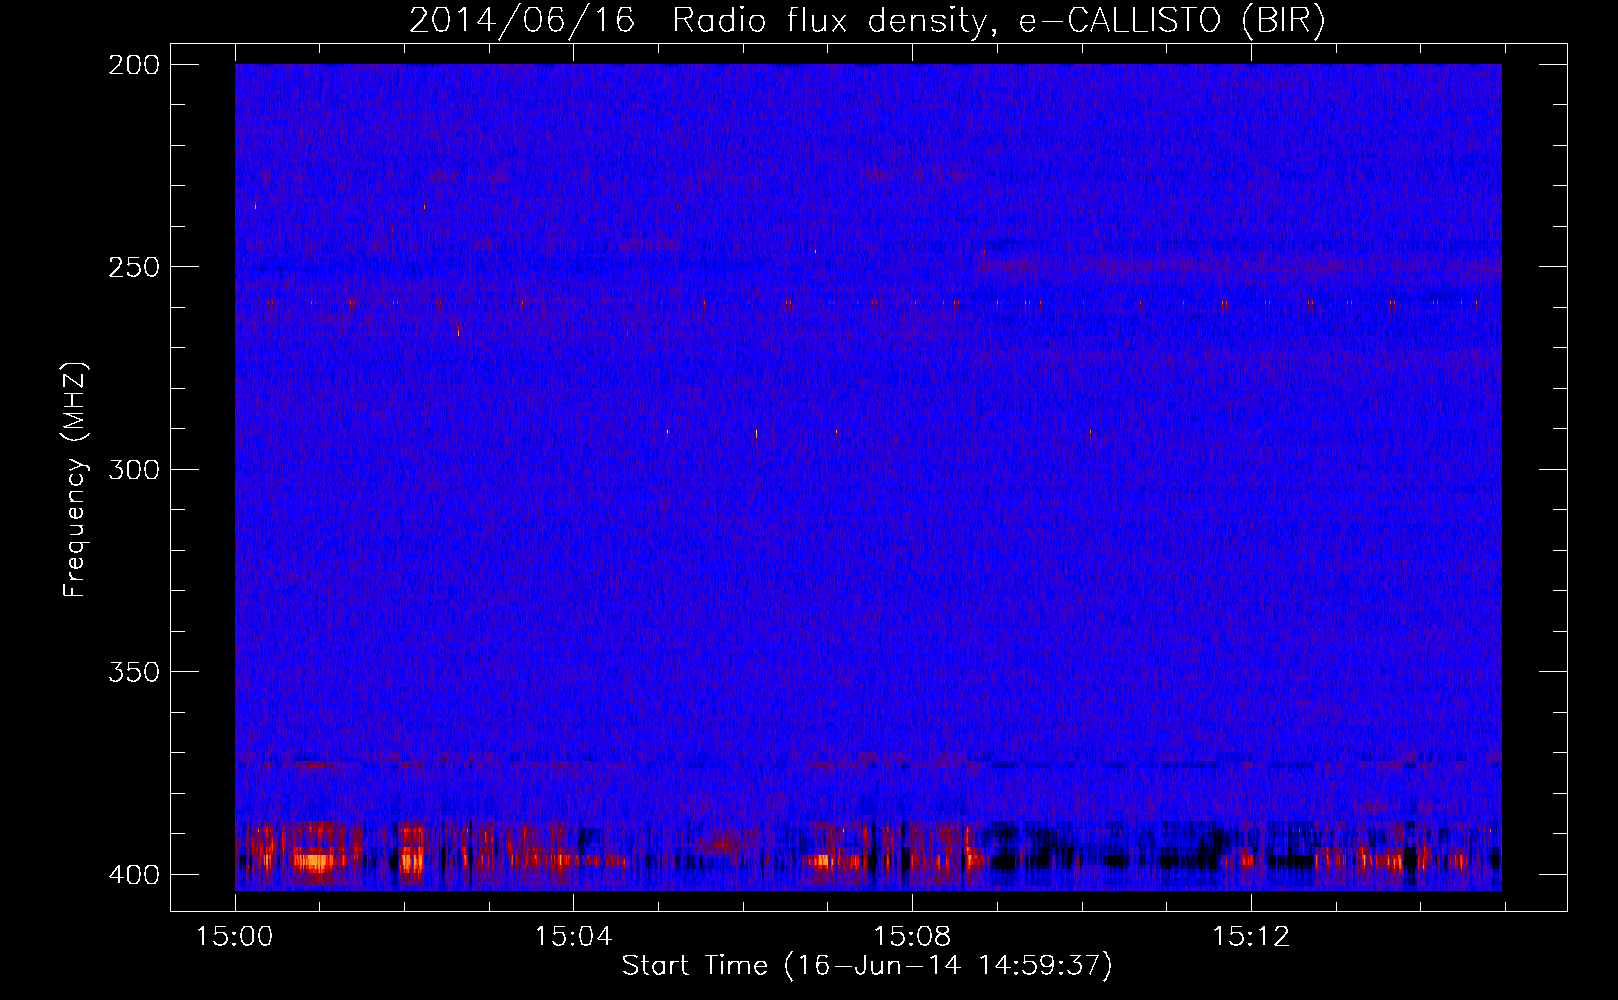Click the '15:00' time axis label

coord(235,936)
